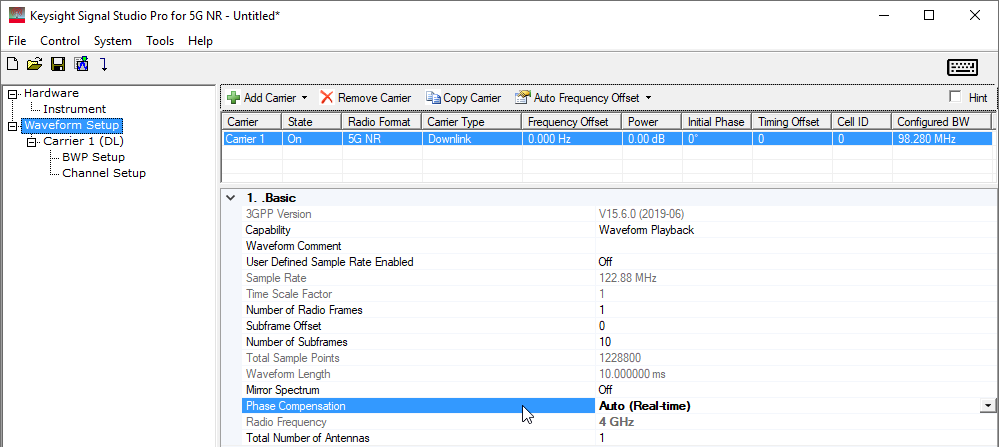
Task: Collapse the Waveform Setup tree node
Action: click(x=12, y=125)
